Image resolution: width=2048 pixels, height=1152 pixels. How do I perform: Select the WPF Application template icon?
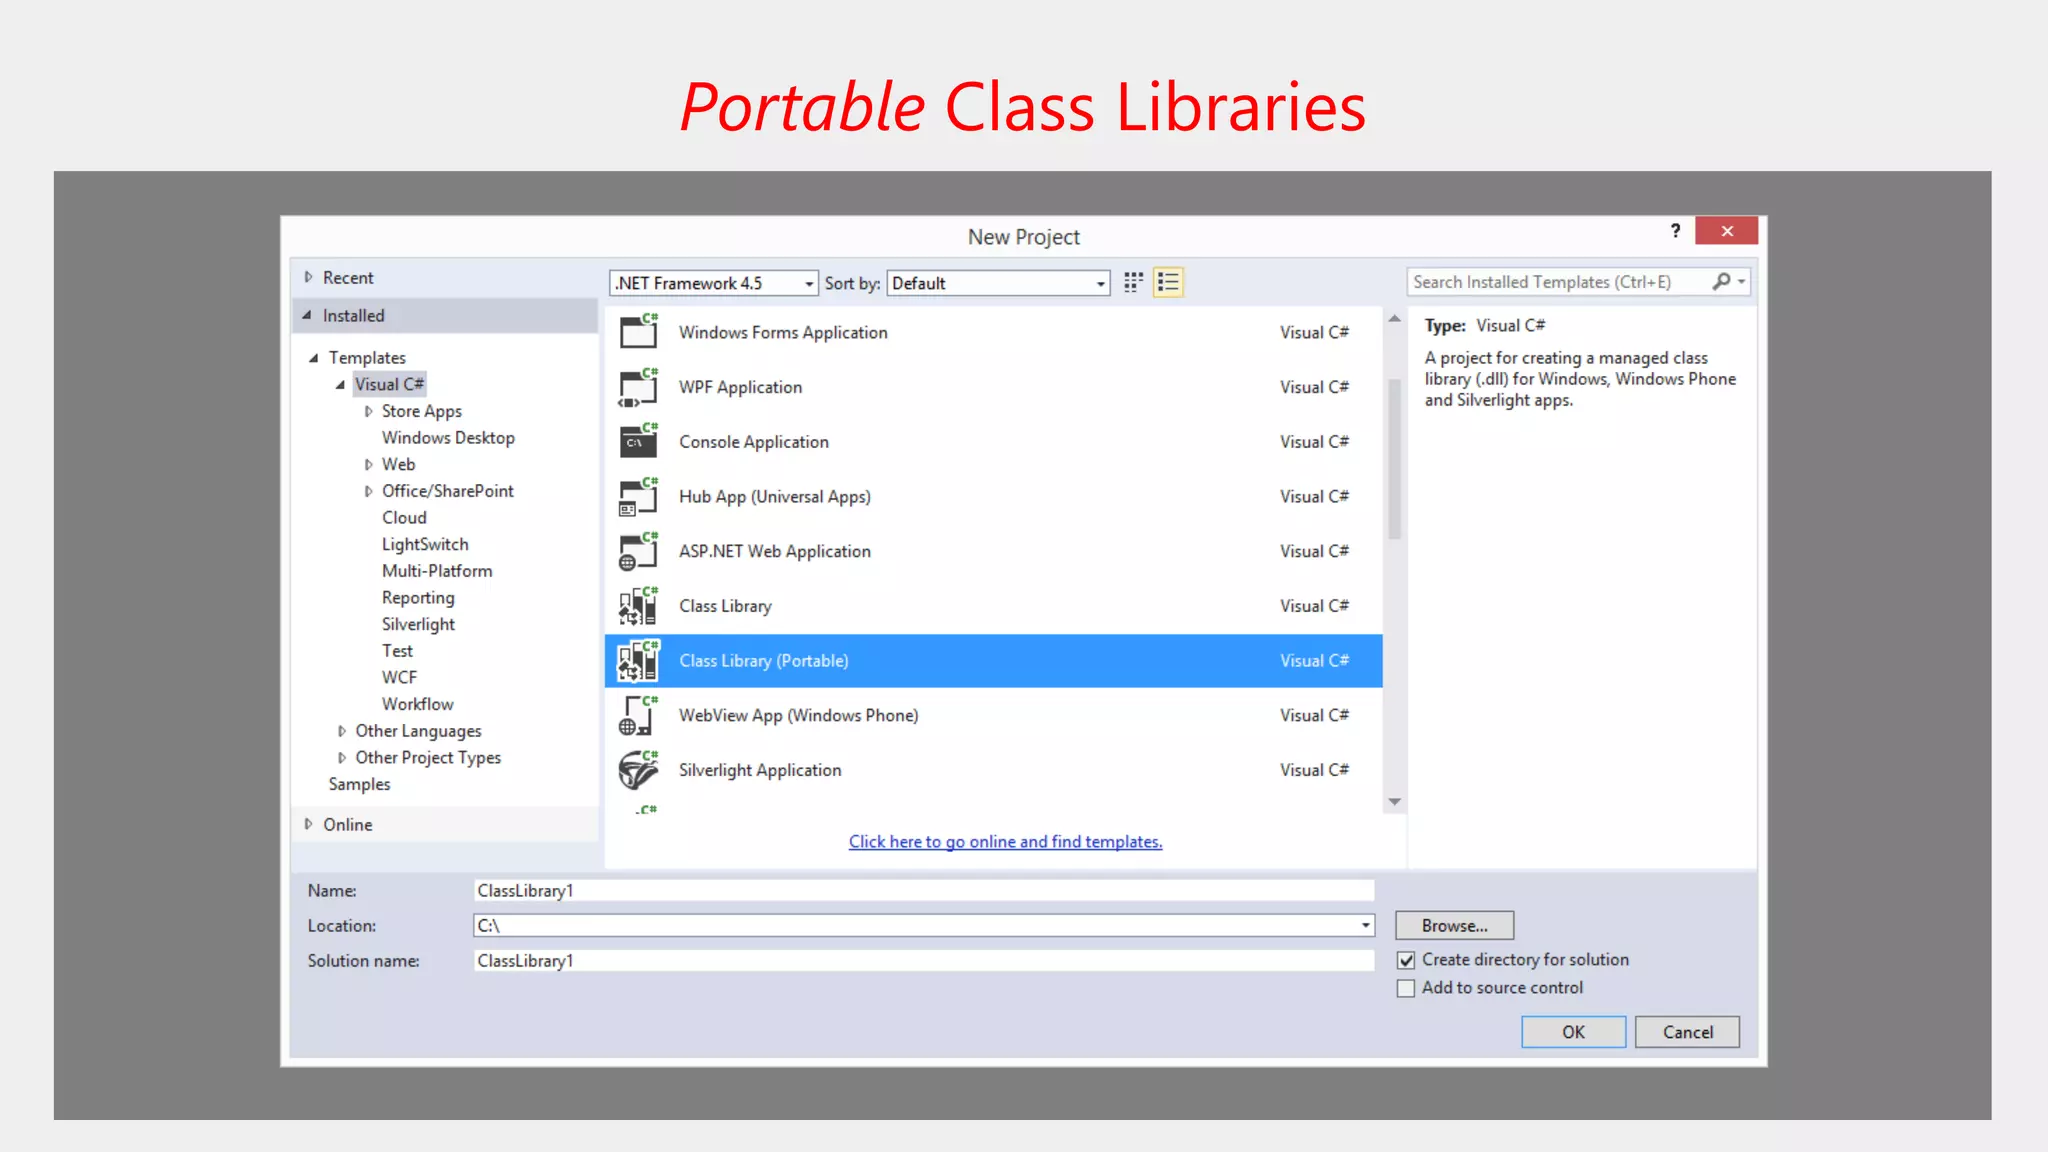click(638, 387)
